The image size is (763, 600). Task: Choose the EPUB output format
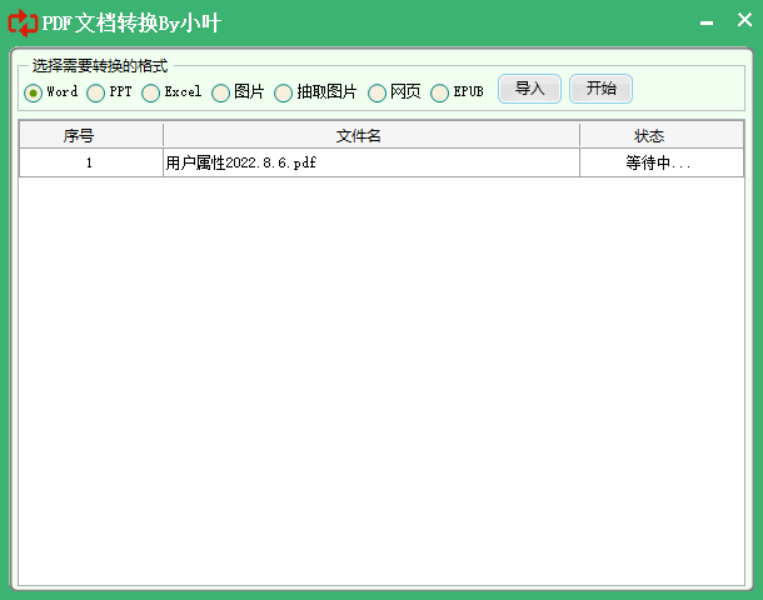[440, 93]
